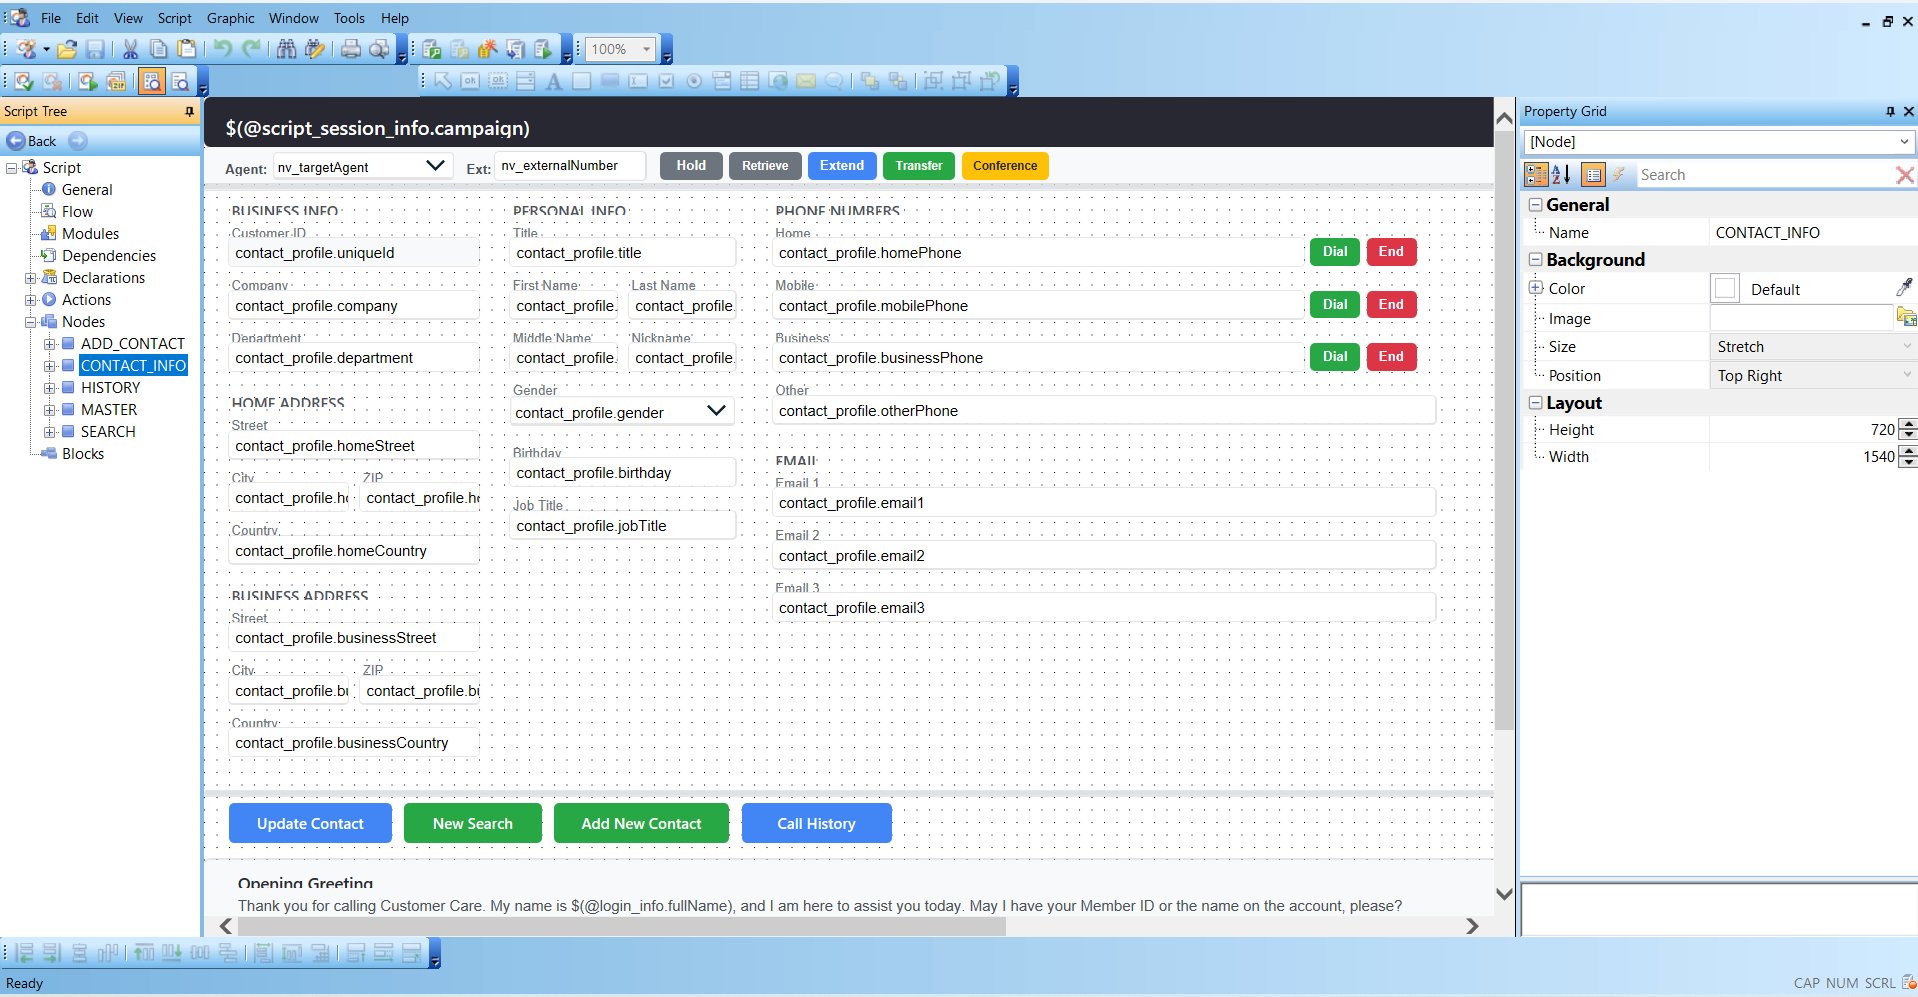Open the View menu
Viewport: 1918px width, 997px height.
click(x=128, y=18)
